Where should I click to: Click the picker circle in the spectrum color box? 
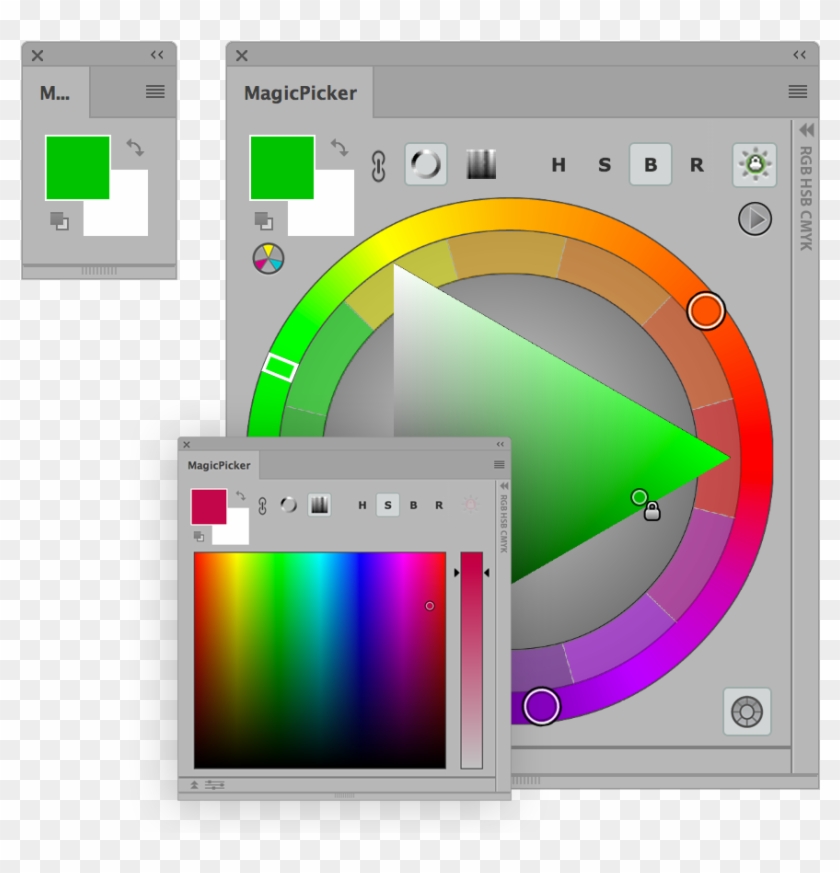pyautogui.click(x=429, y=606)
